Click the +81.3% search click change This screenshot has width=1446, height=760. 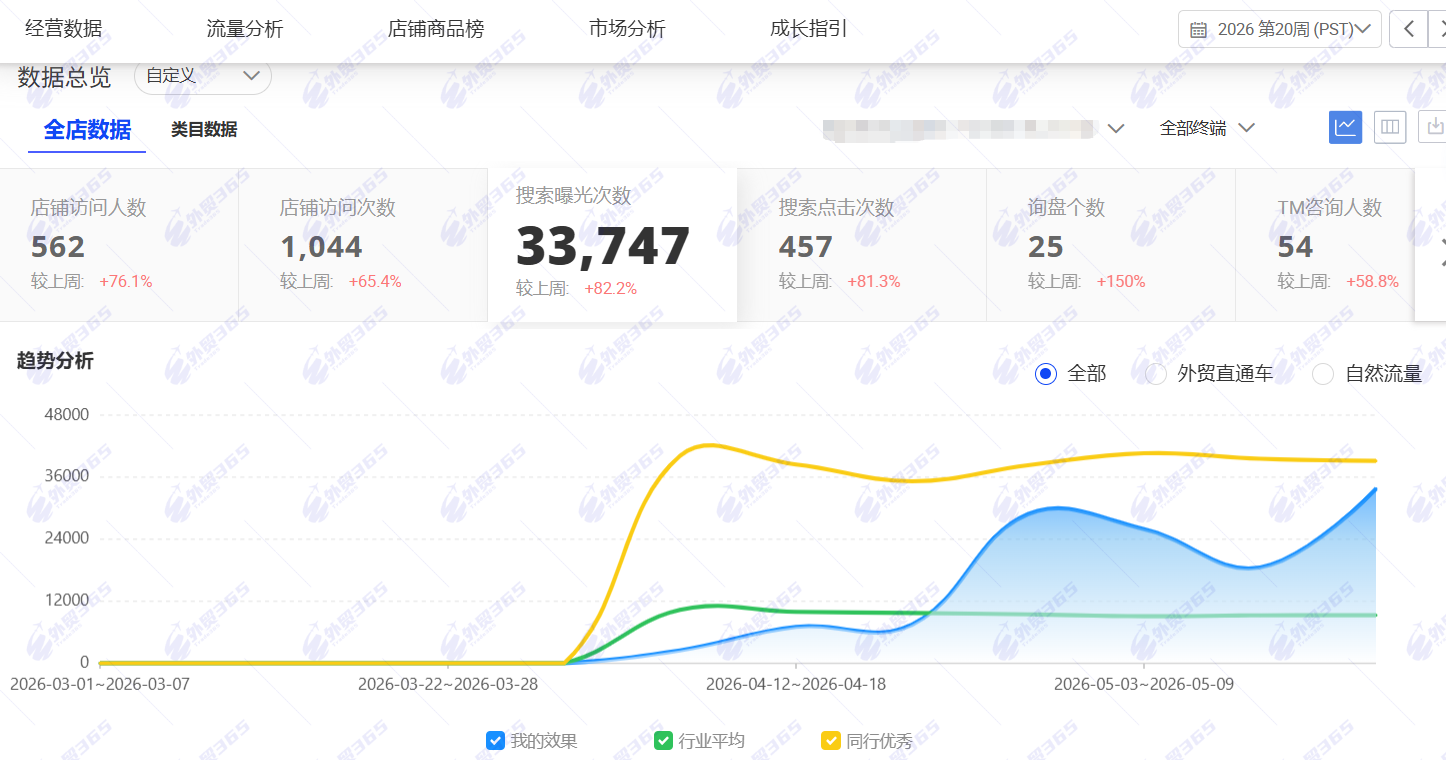pos(874,282)
